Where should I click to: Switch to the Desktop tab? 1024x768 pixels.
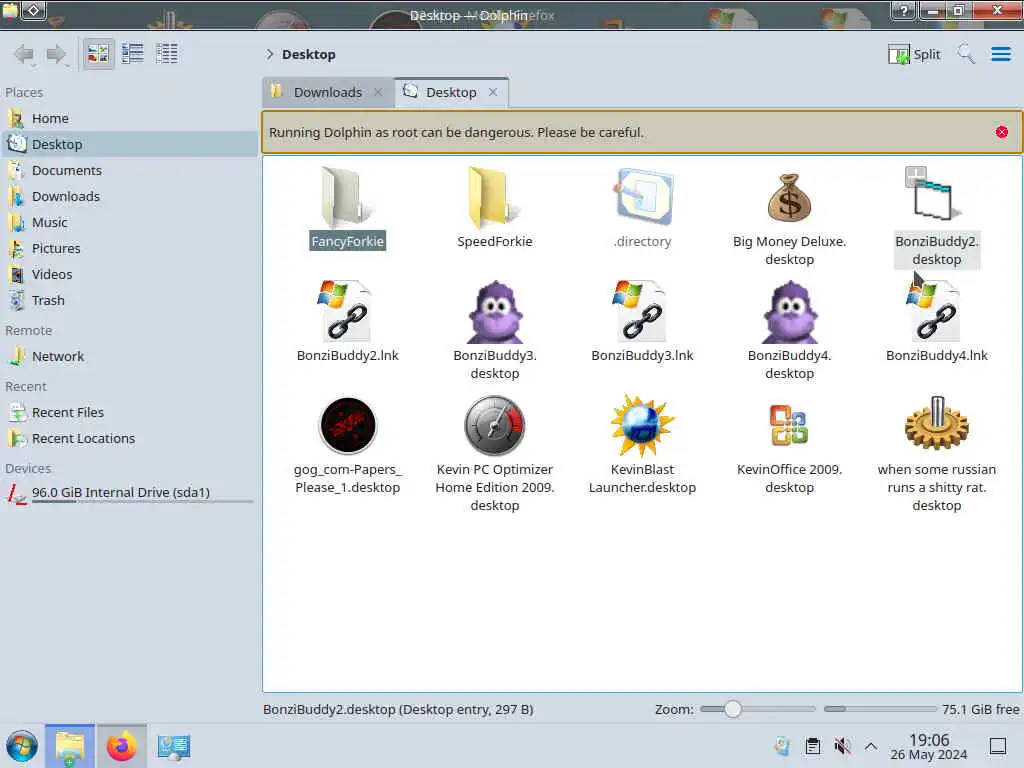(451, 92)
